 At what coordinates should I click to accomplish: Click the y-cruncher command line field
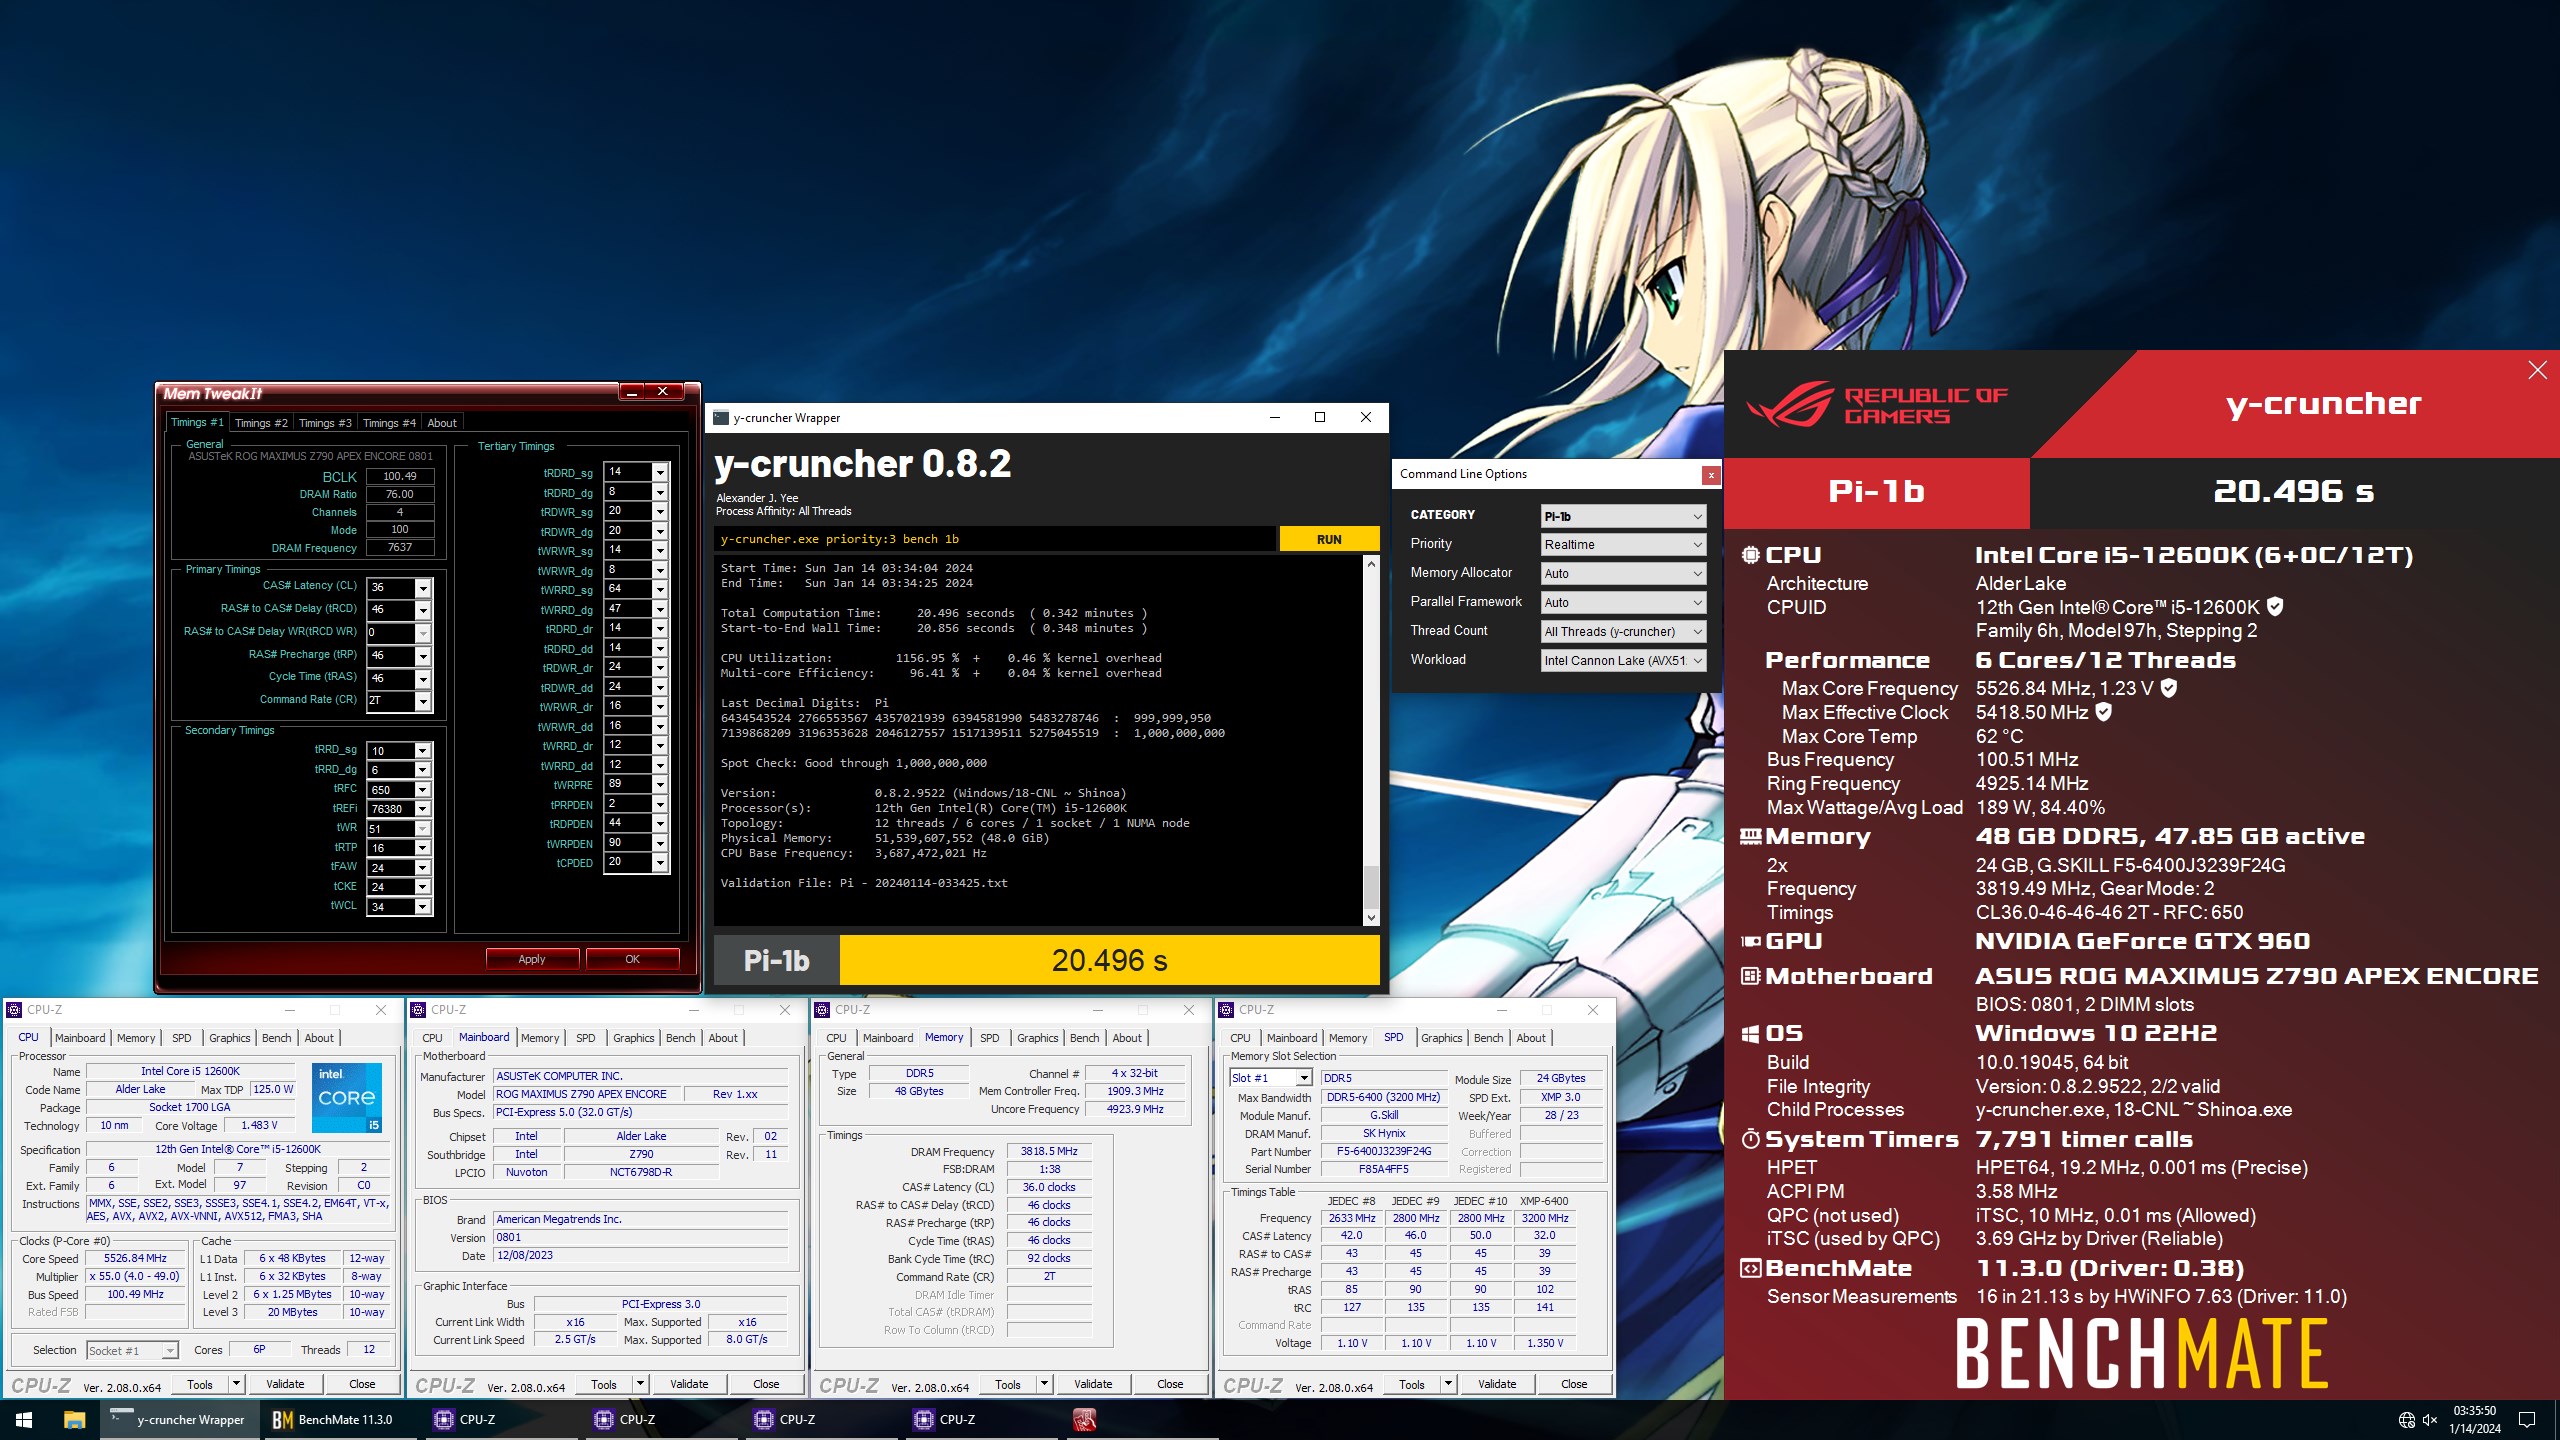(995, 540)
